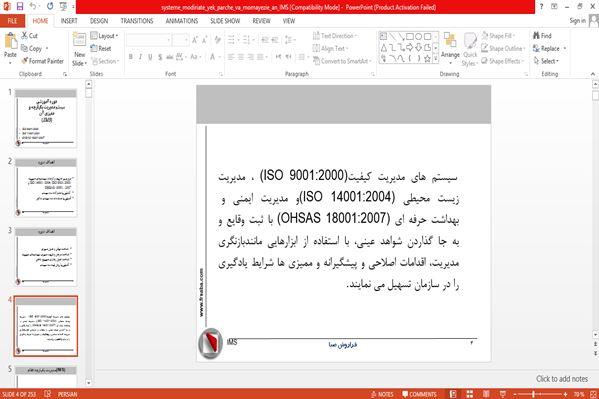Click Sign in link
The image size is (599, 399).
pos(577,21)
